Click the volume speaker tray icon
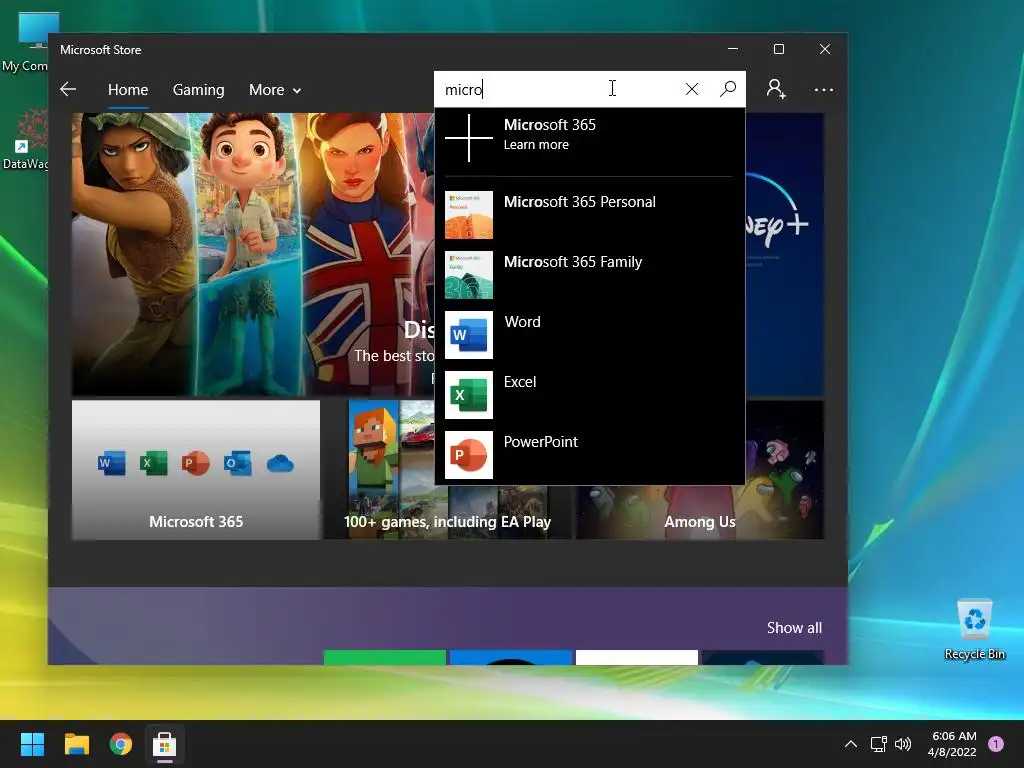1024x768 pixels. tap(903, 744)
